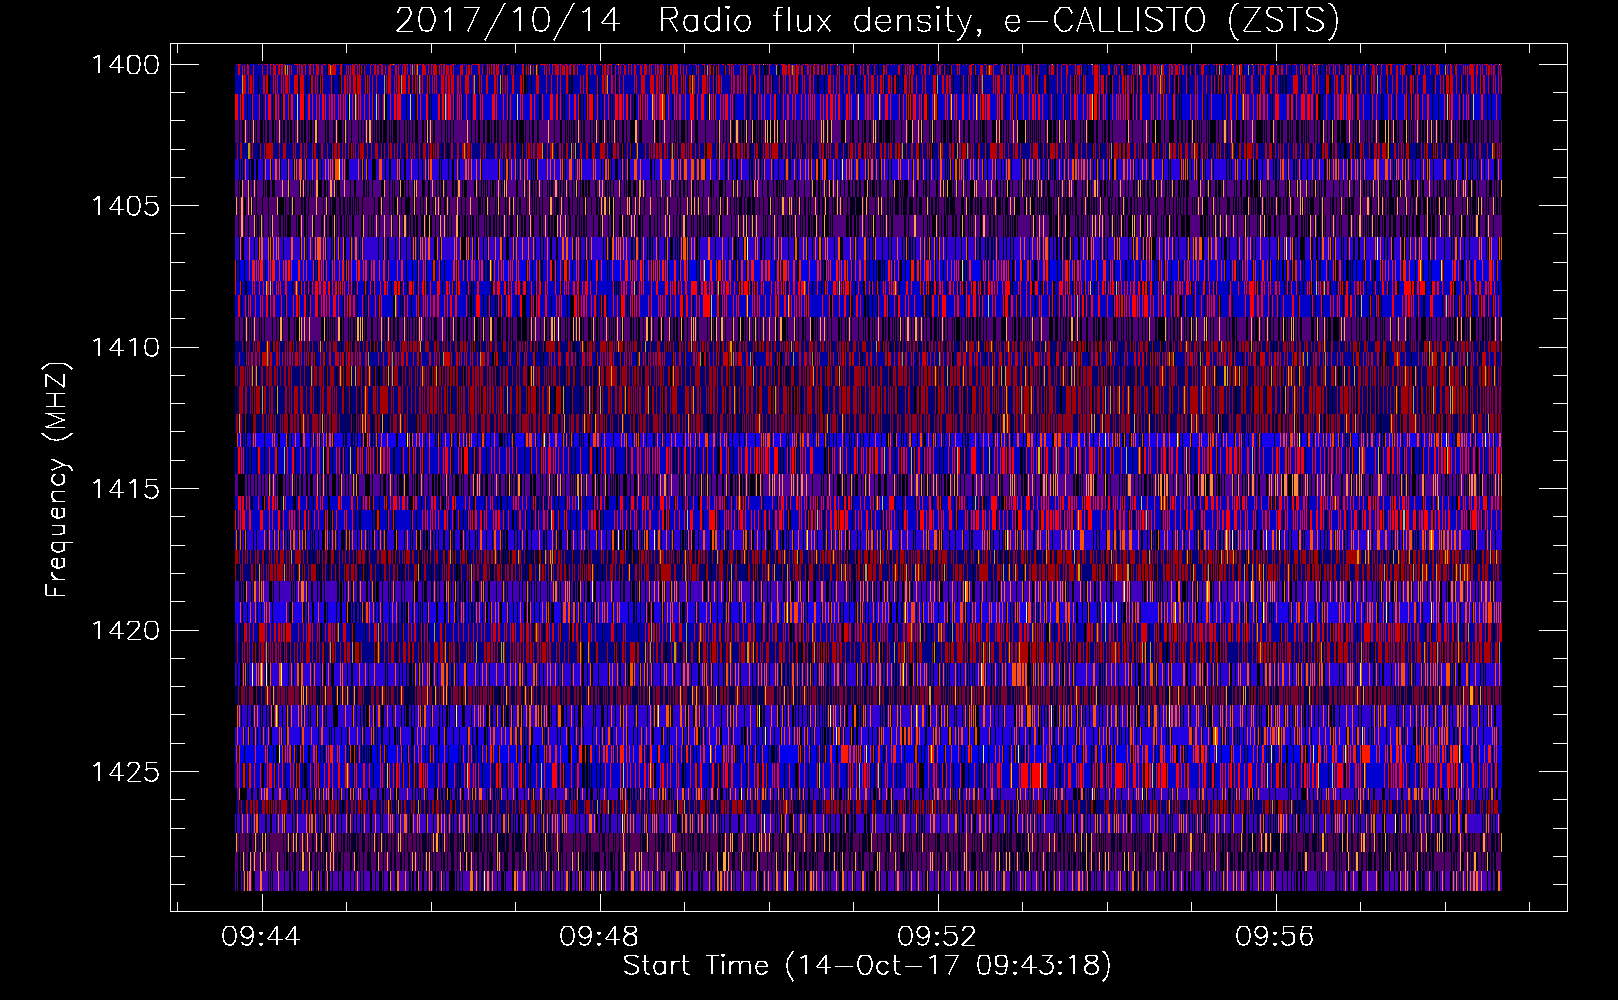Select the 1415 frequency axis label

[125, 489]
